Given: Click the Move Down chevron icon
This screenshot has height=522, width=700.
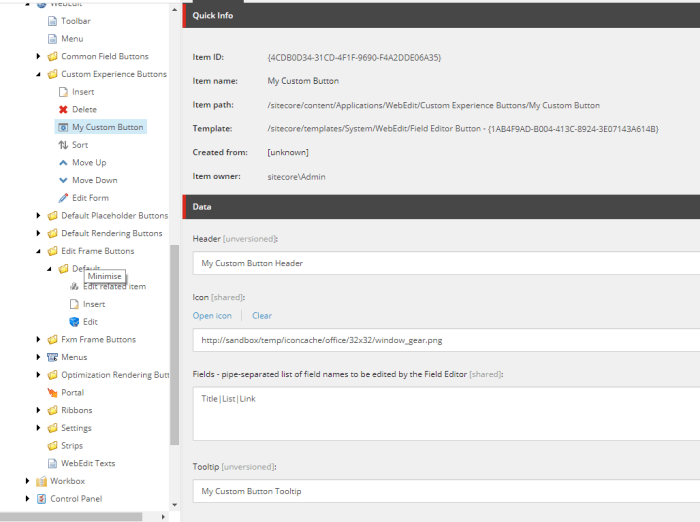Looking at the screenshot, I should pos(63,180).
